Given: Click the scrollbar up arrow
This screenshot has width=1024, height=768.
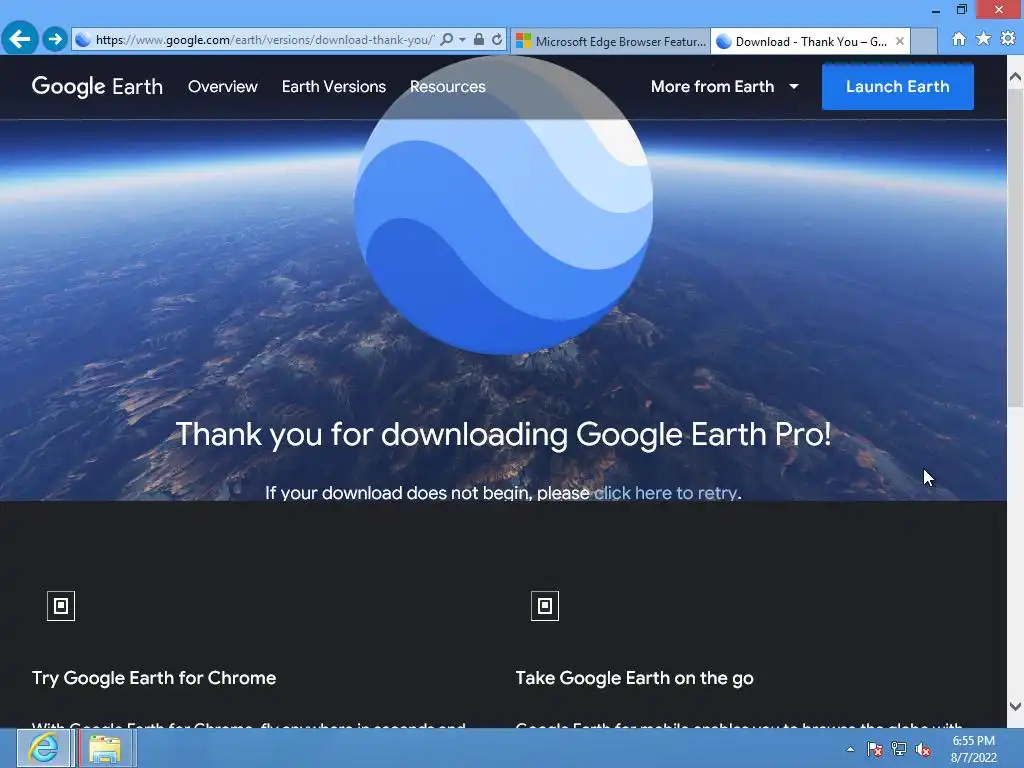Looking at the screenshot, I should (1016, 77).
